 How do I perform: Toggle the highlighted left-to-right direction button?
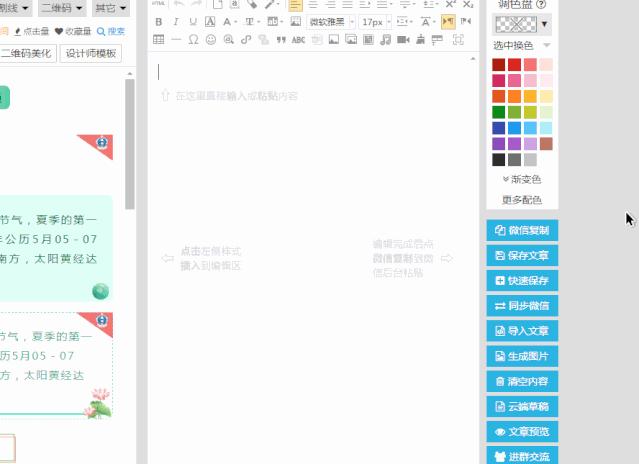(x=448, y=22)
